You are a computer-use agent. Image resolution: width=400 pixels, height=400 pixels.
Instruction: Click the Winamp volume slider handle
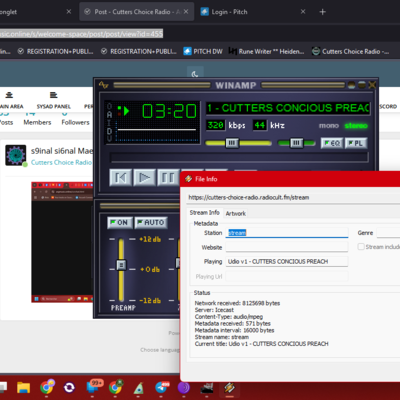click(232, 143)
